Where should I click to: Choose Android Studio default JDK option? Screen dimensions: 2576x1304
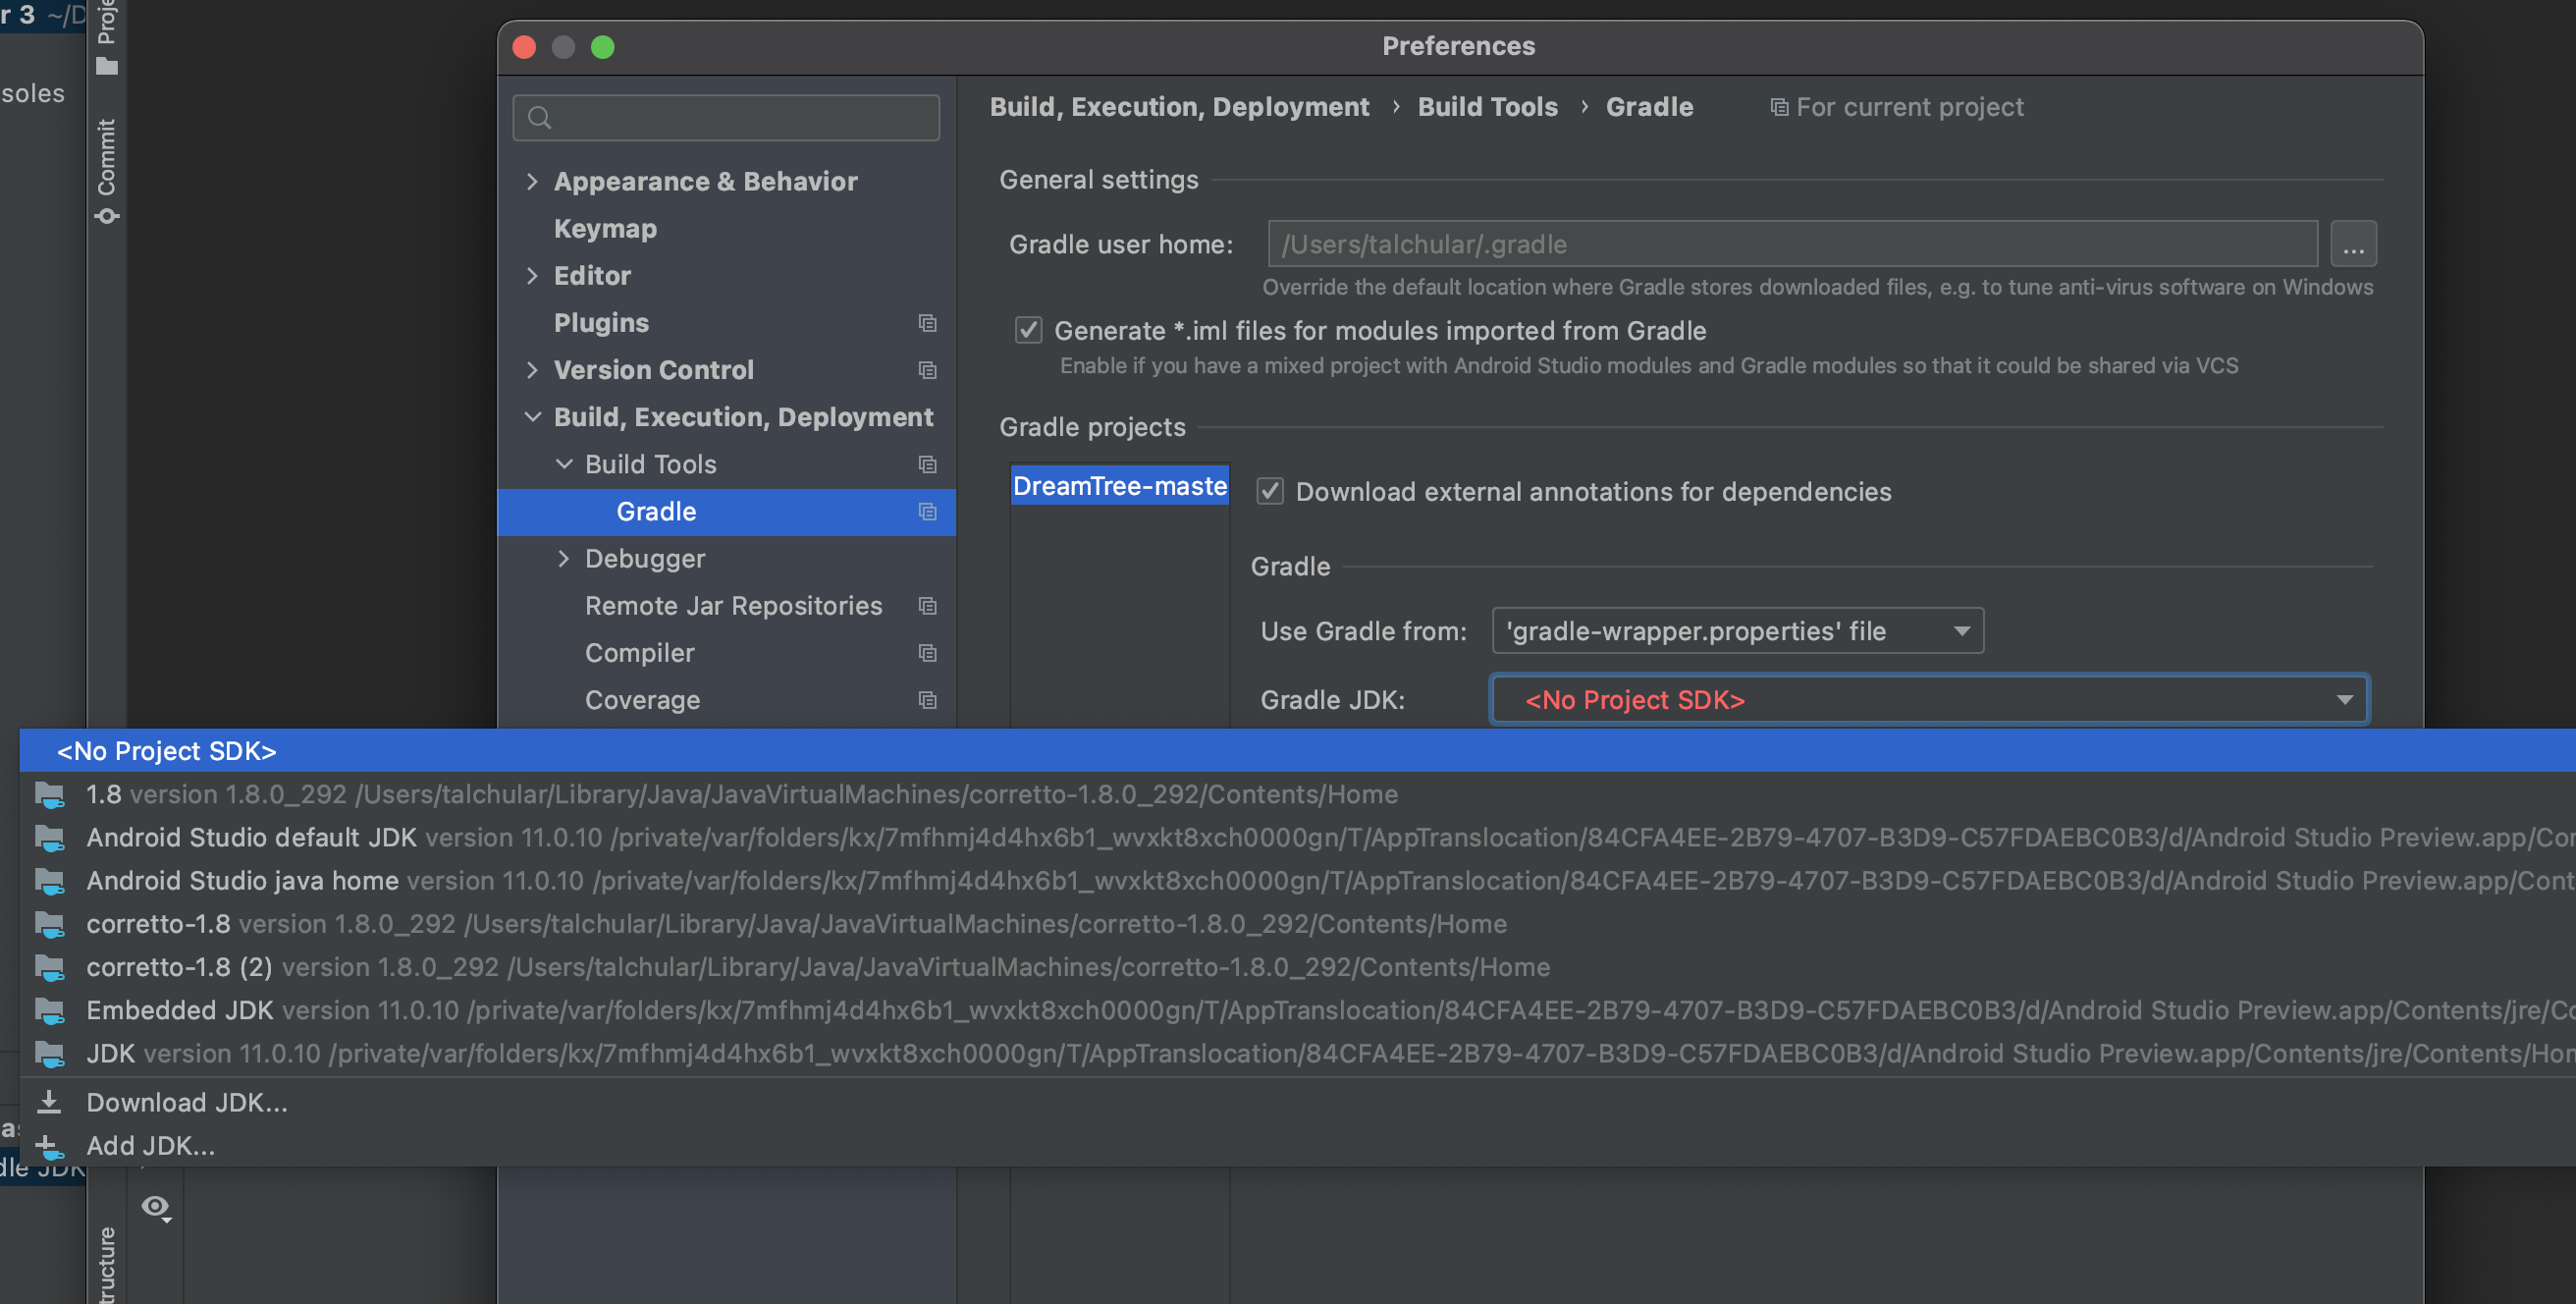[x=250, y=837]
